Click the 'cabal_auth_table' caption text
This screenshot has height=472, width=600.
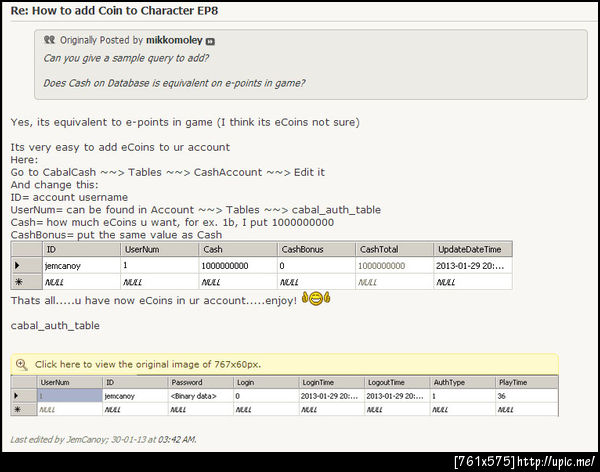click(x=55, y=326)
